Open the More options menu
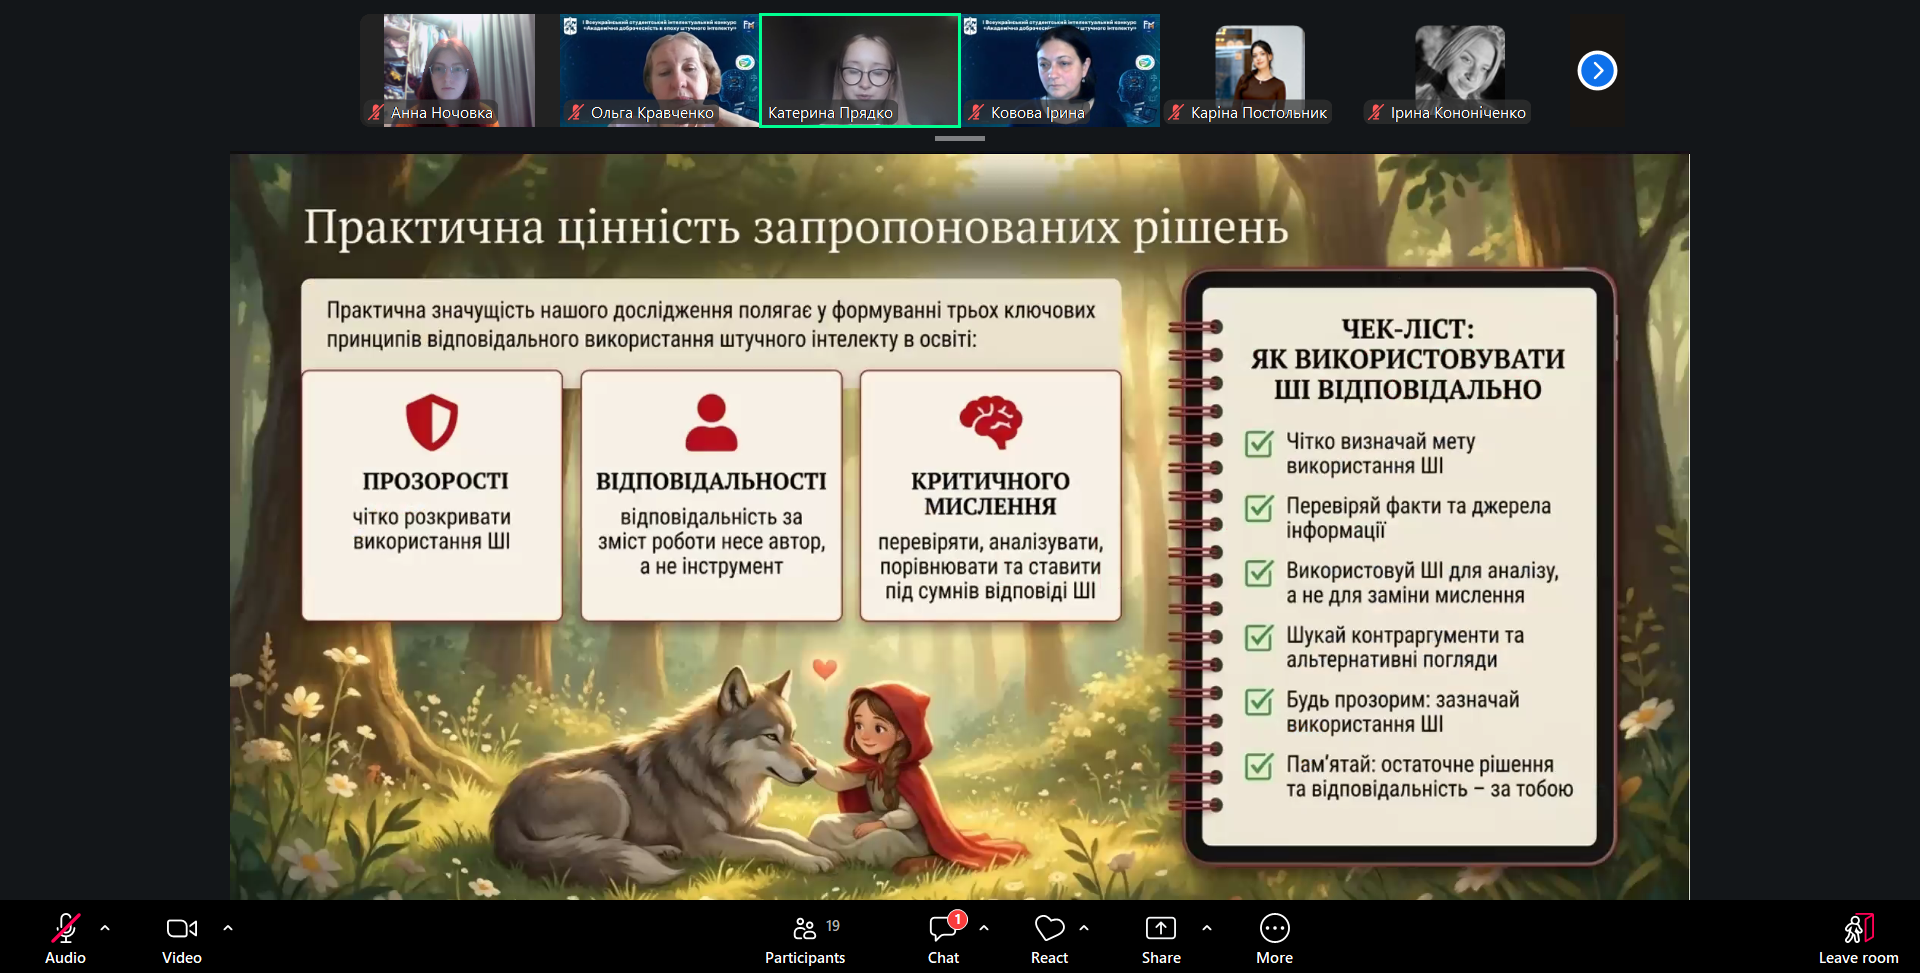The height and width of the screenshot is (973, 1920). [1275, 938]
